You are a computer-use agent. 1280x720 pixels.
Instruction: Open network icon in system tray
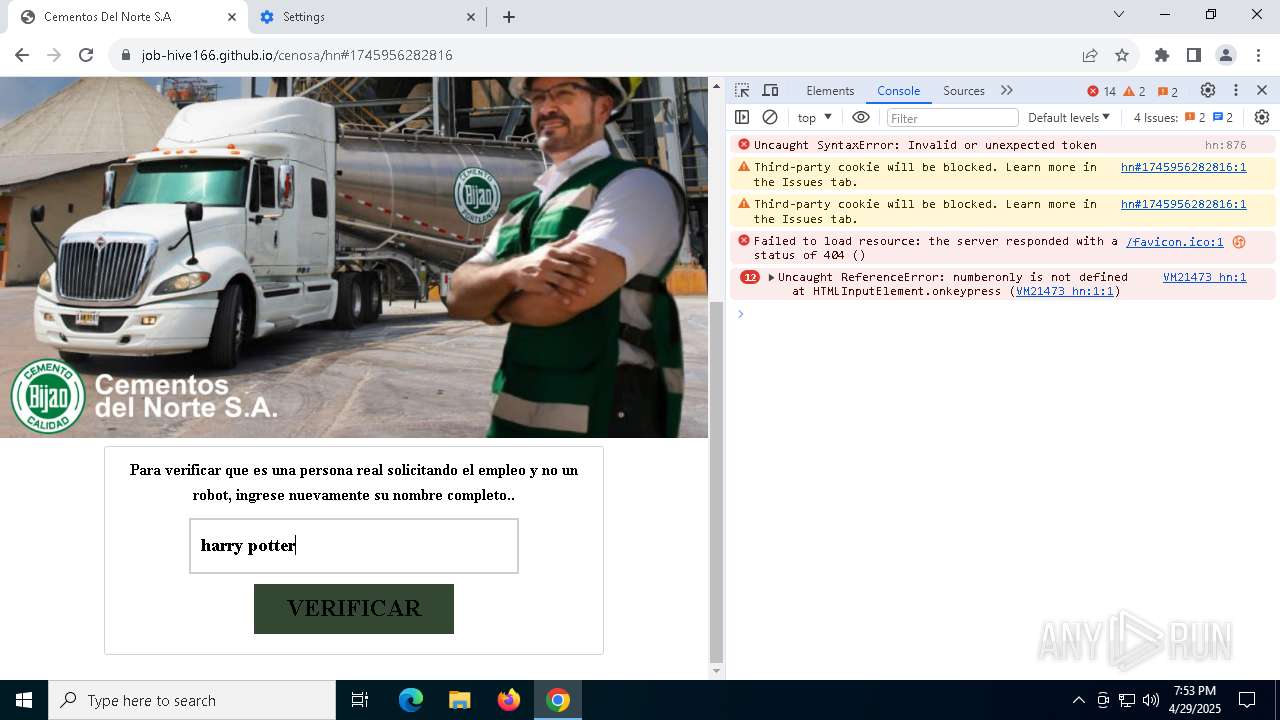[1127, 700]
